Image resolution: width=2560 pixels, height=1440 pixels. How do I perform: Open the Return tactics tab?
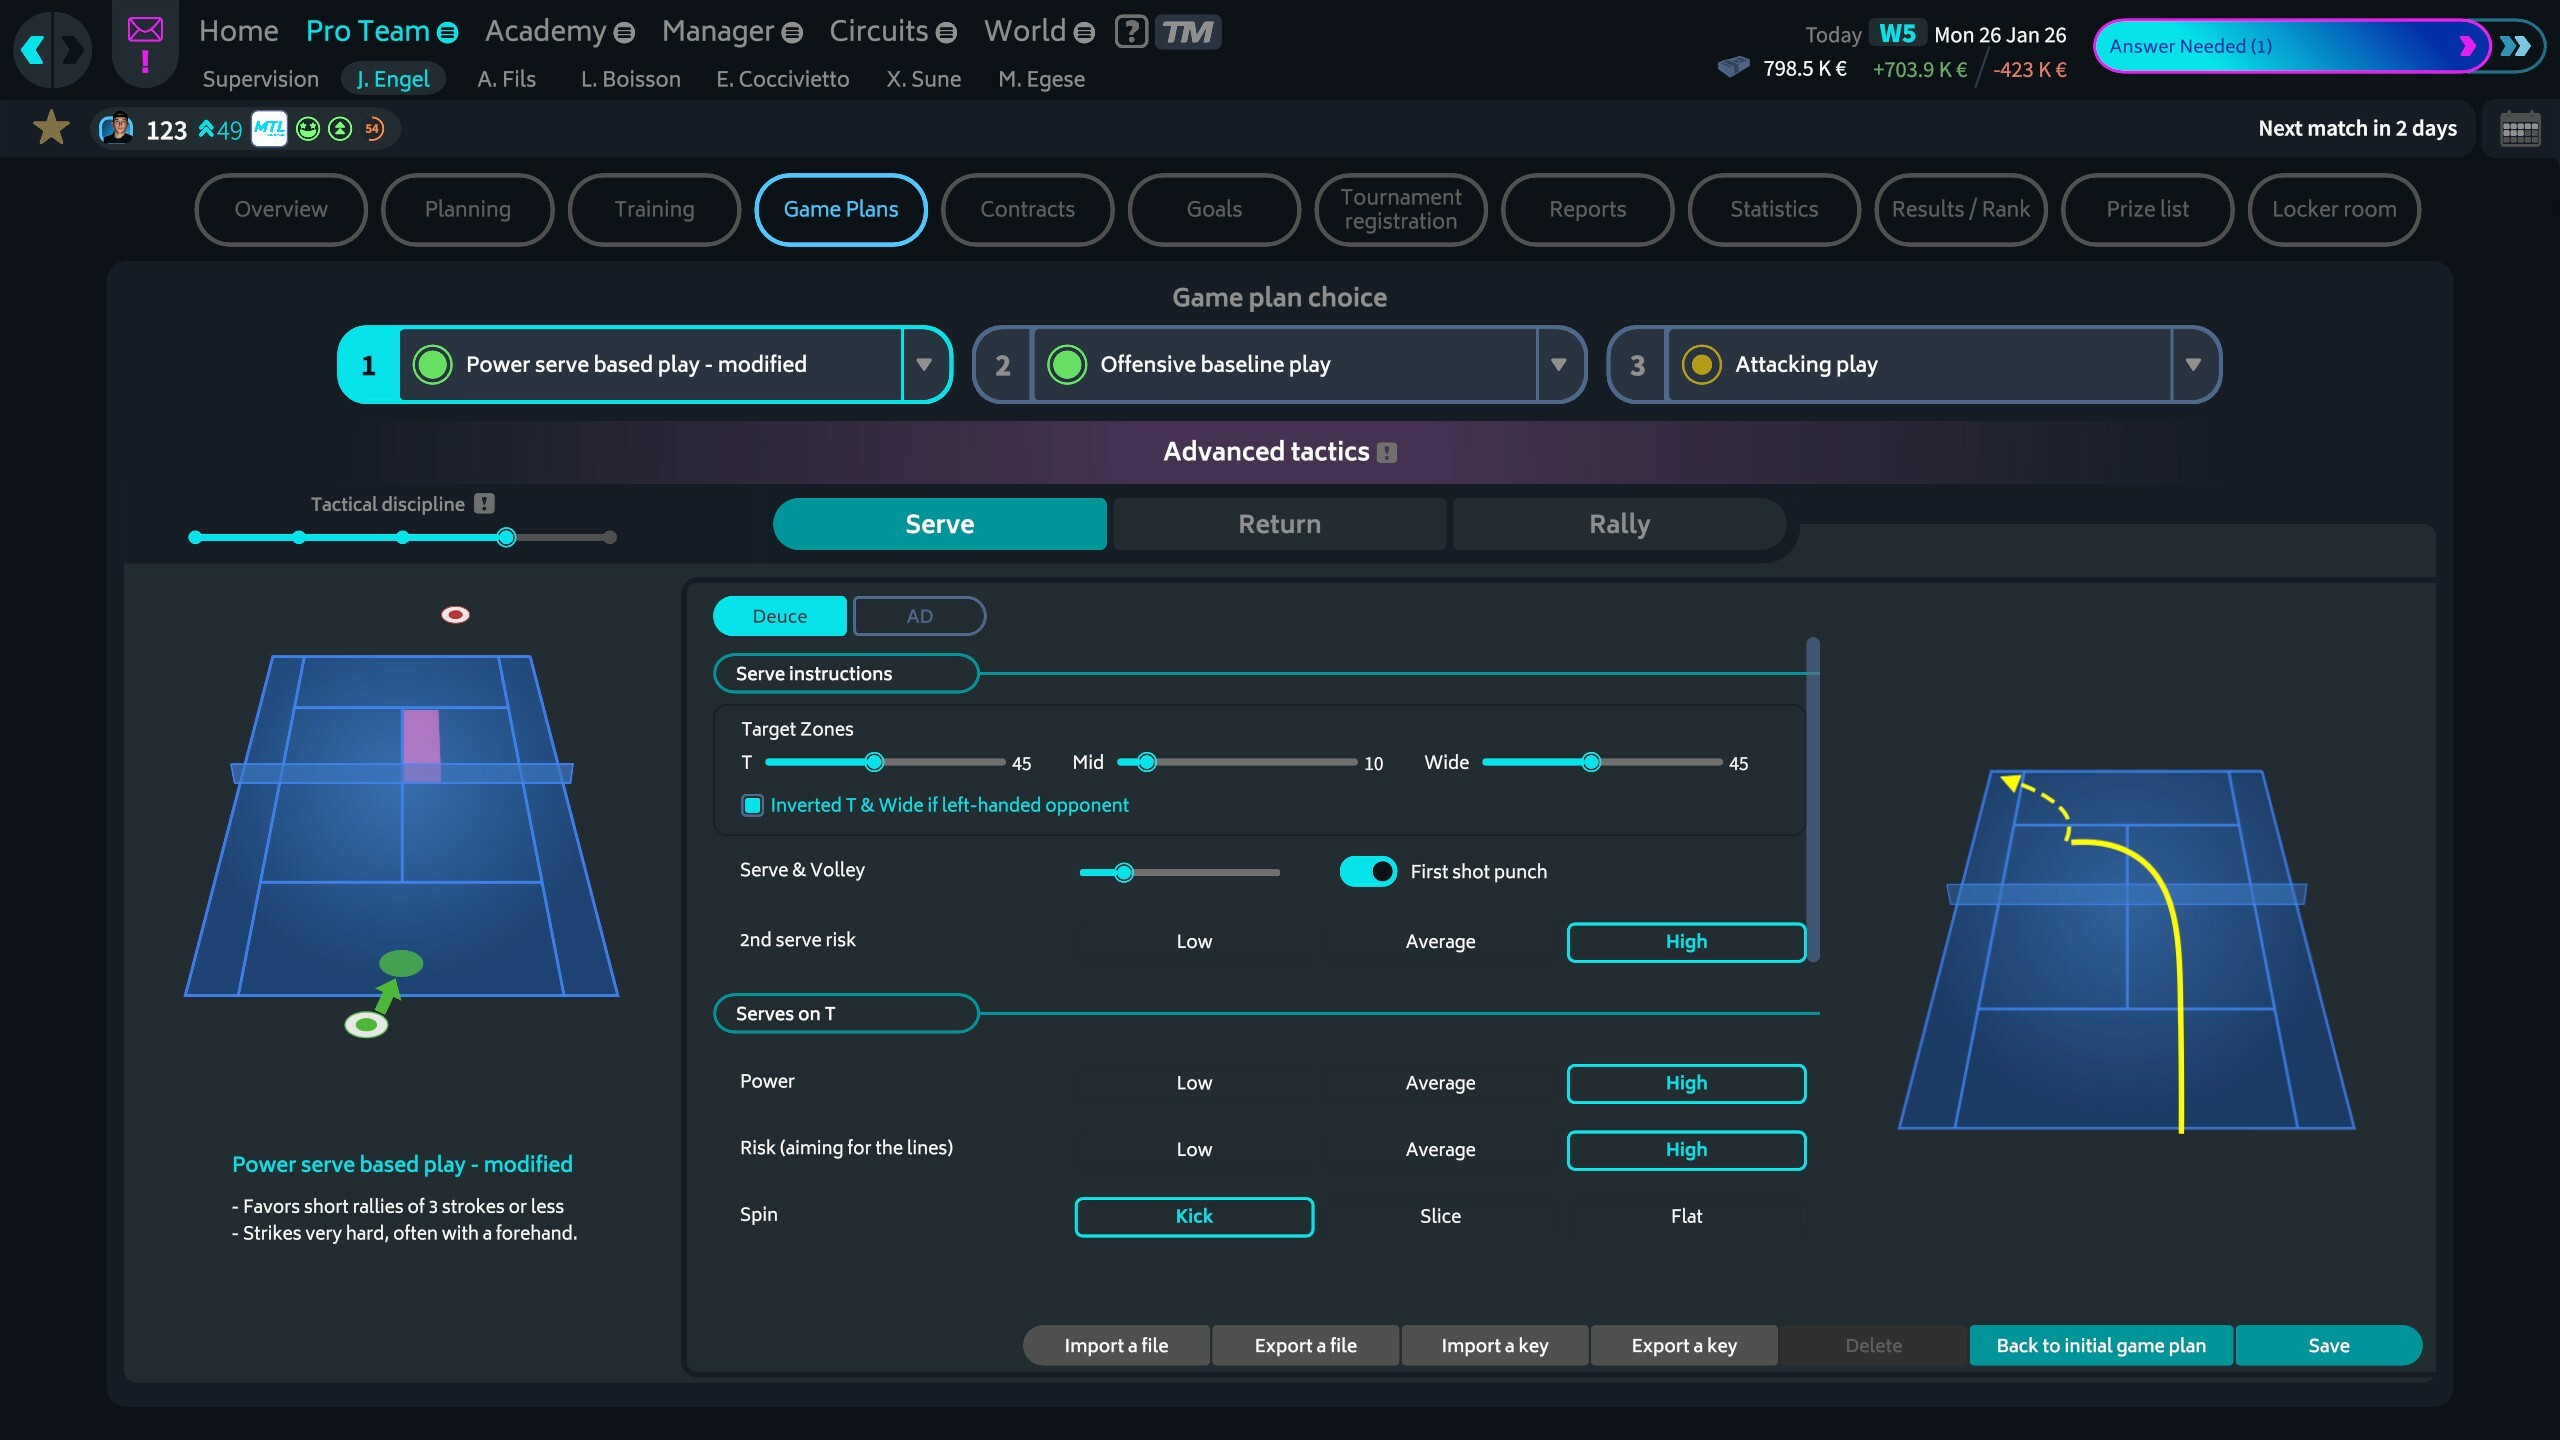1279,524
